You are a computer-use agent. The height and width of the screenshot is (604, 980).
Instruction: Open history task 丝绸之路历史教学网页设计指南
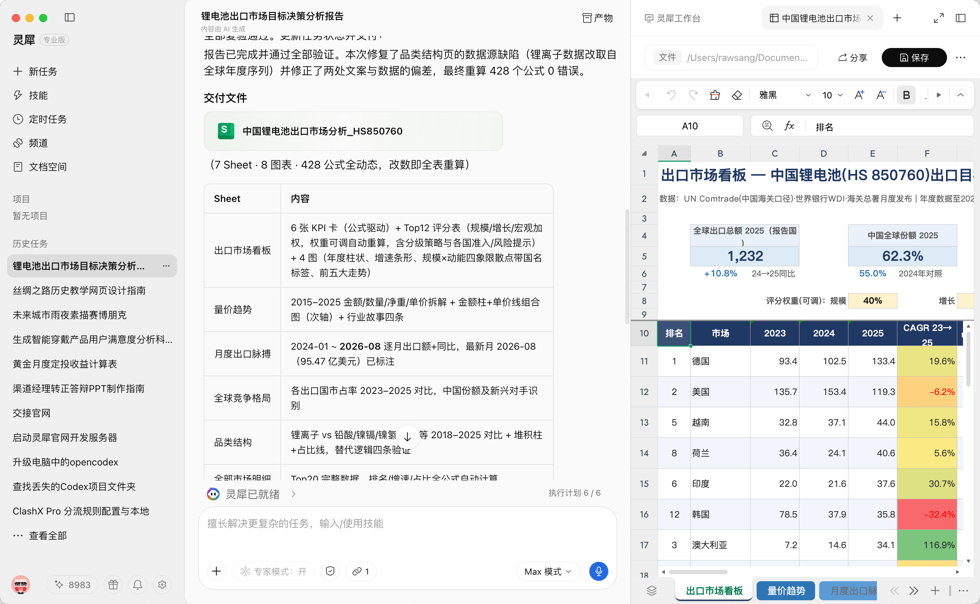(x=79, y=290)
